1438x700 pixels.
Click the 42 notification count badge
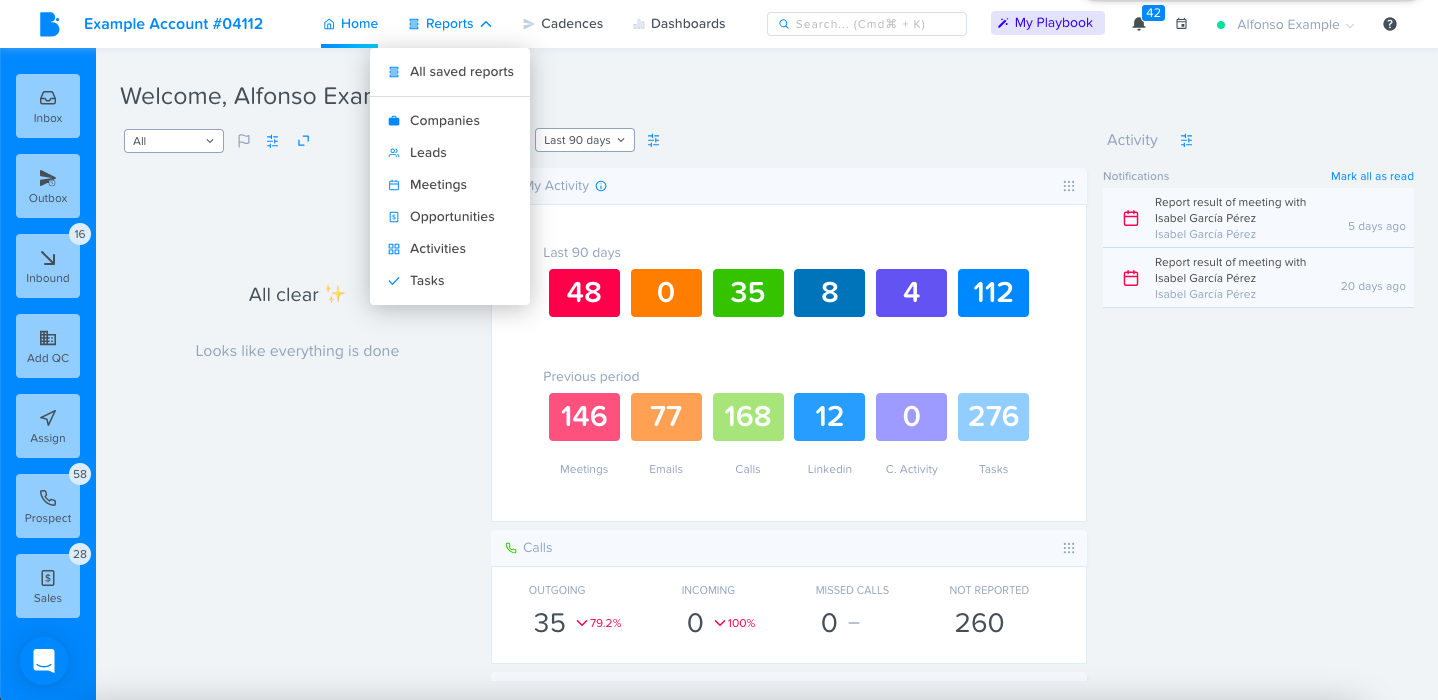[1153, 13]
